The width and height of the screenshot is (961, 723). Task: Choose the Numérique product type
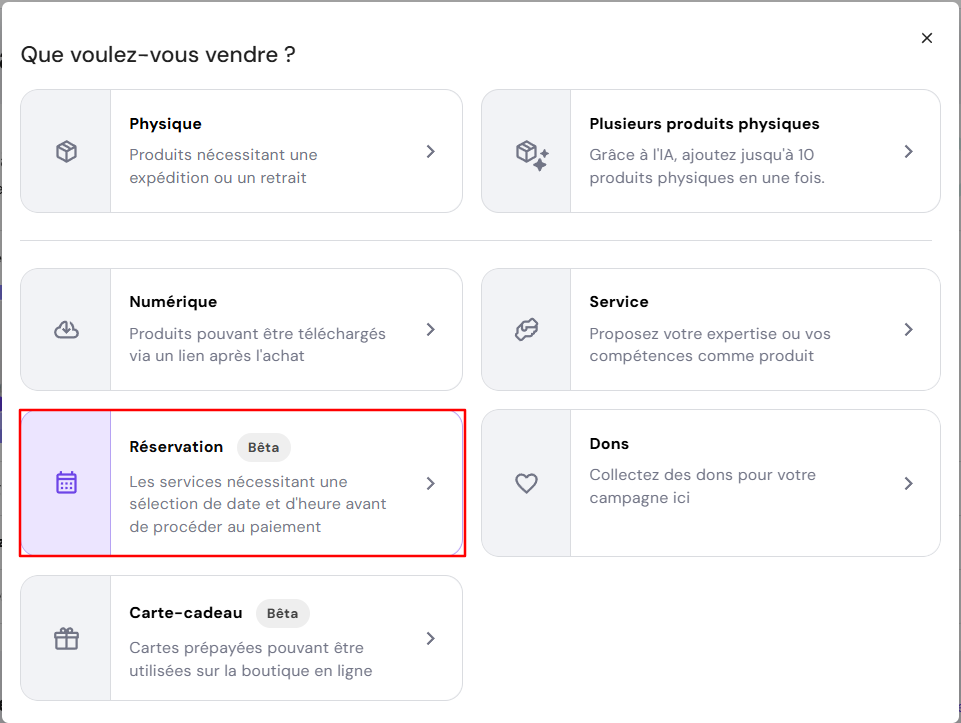(x=240, y=329)
